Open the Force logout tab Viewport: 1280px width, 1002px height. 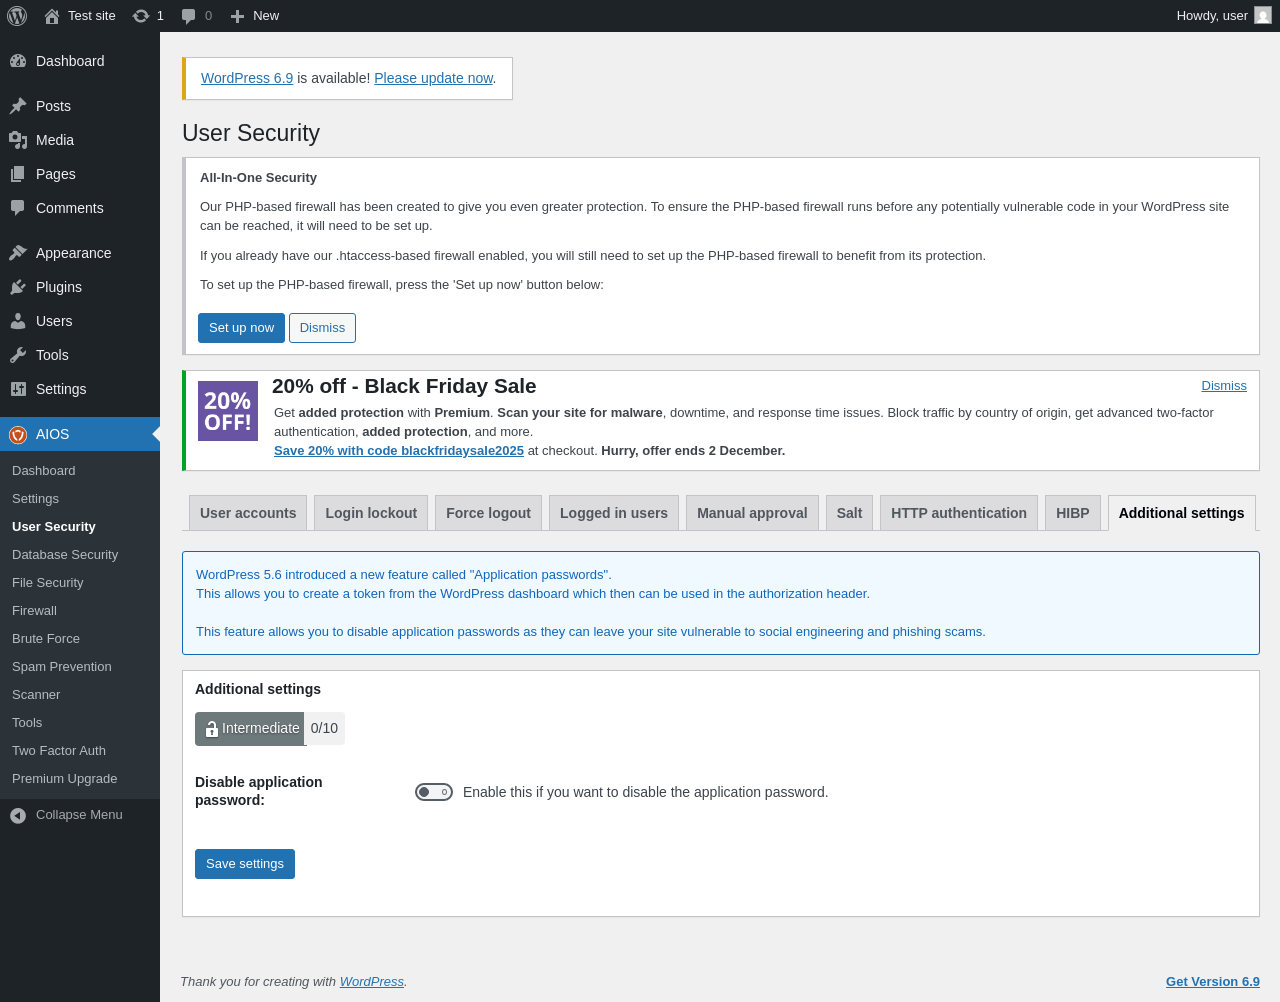[x=488, y=513]
